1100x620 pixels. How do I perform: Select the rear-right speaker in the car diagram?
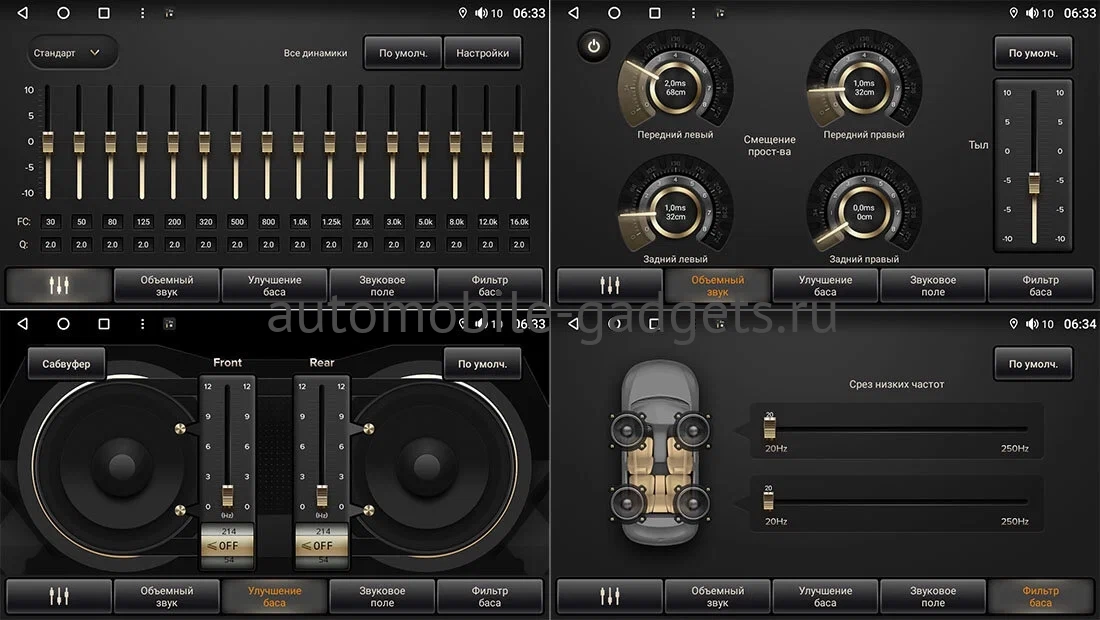click(688, 499)
